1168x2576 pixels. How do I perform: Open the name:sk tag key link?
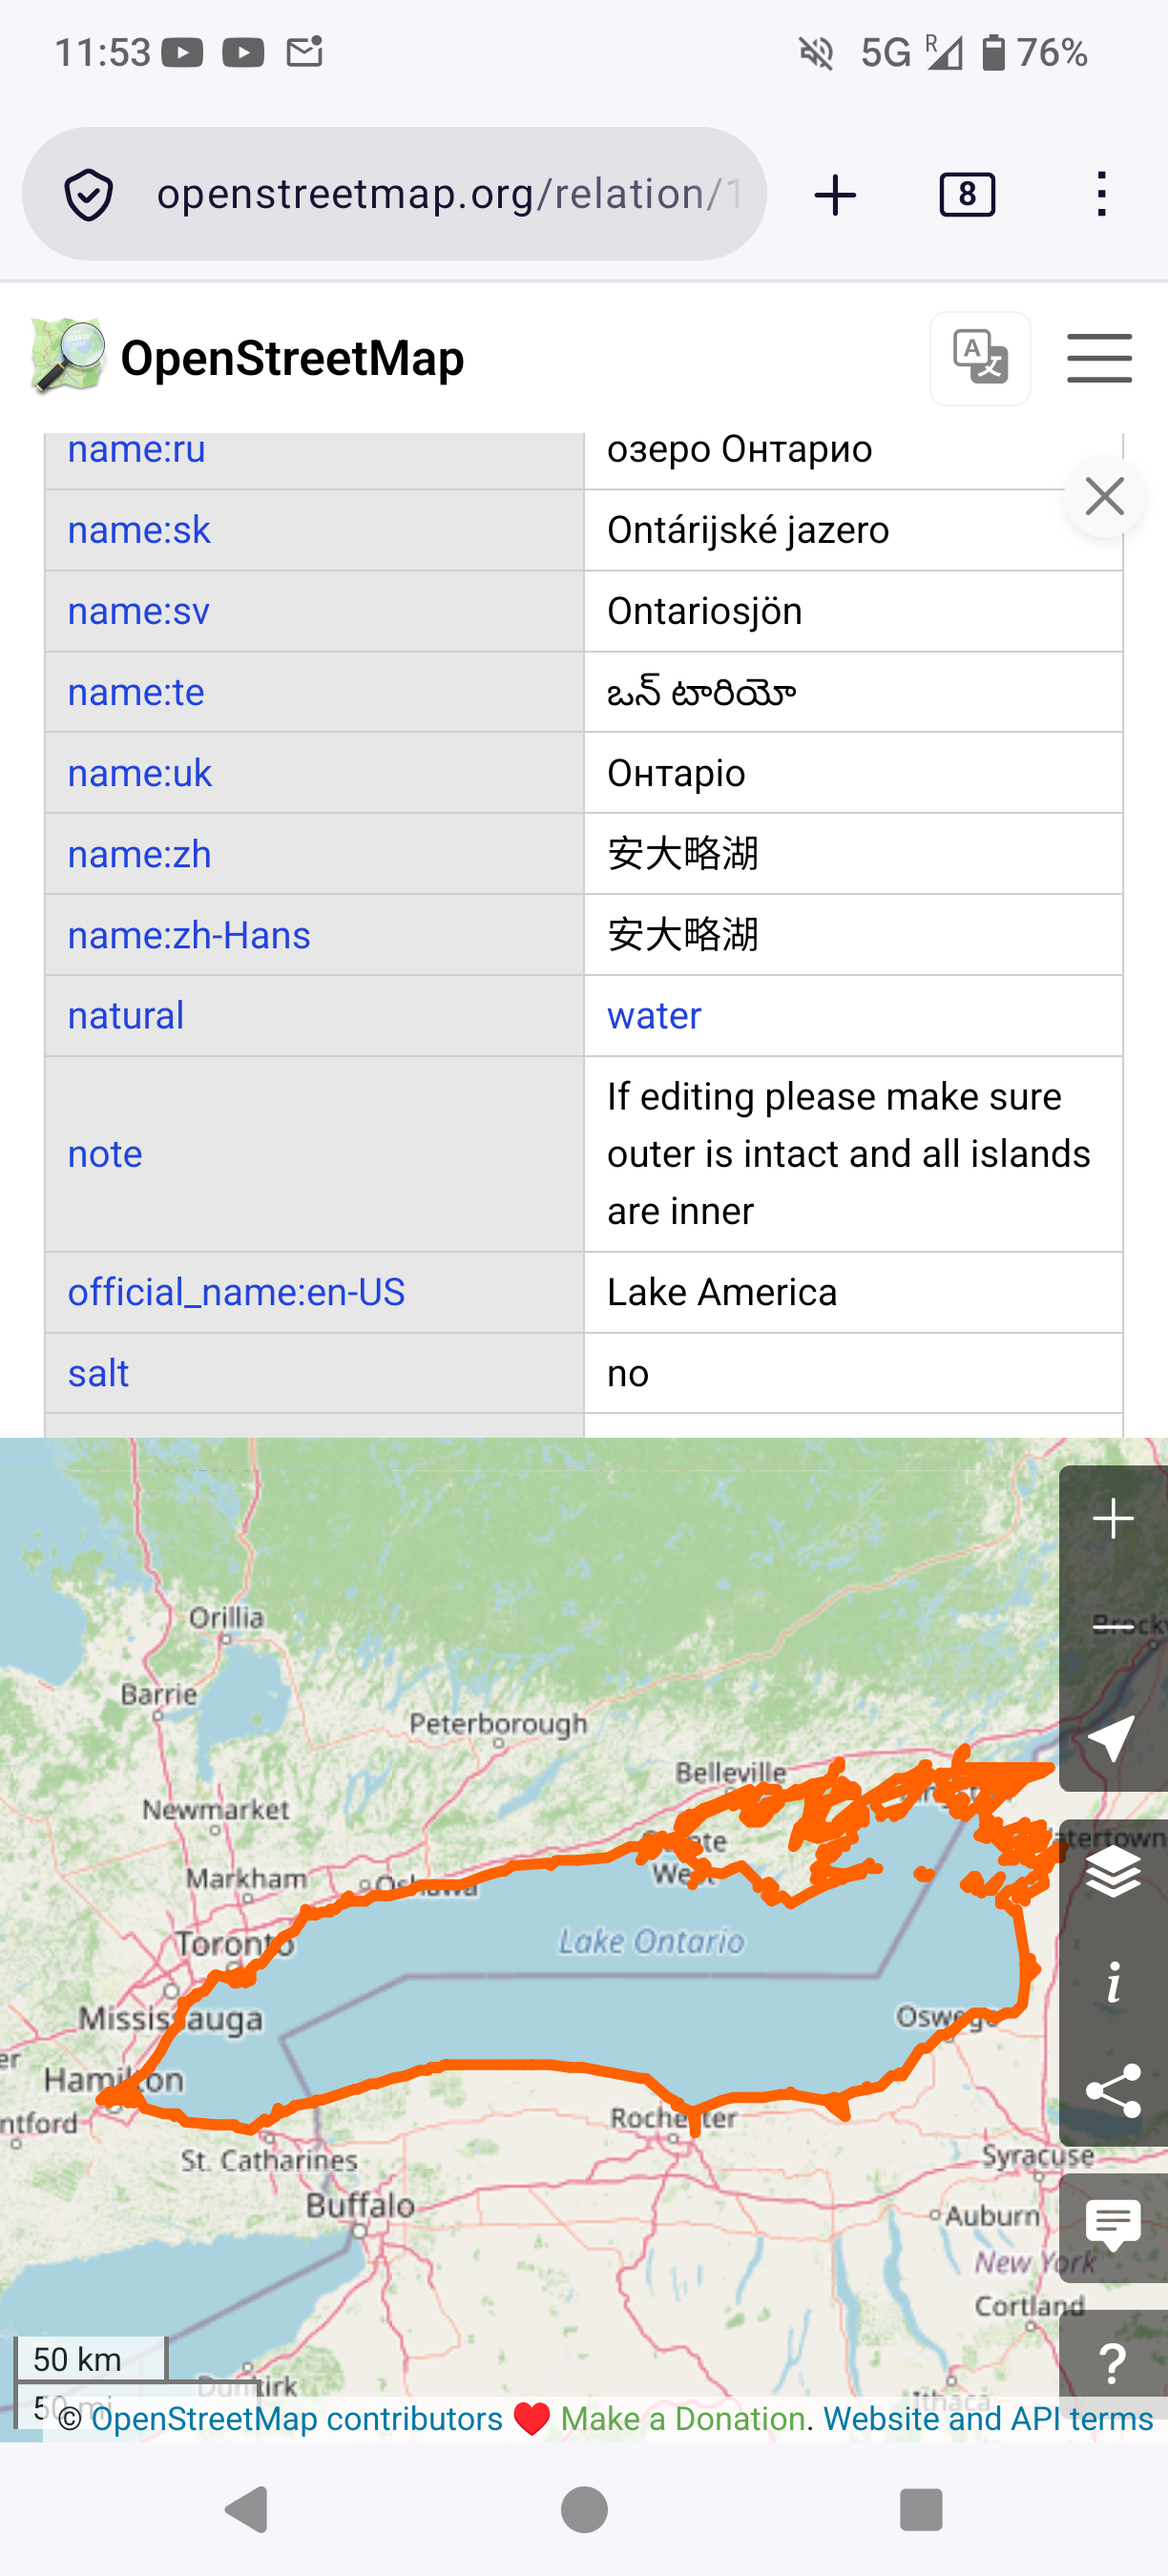pos(139,530)
